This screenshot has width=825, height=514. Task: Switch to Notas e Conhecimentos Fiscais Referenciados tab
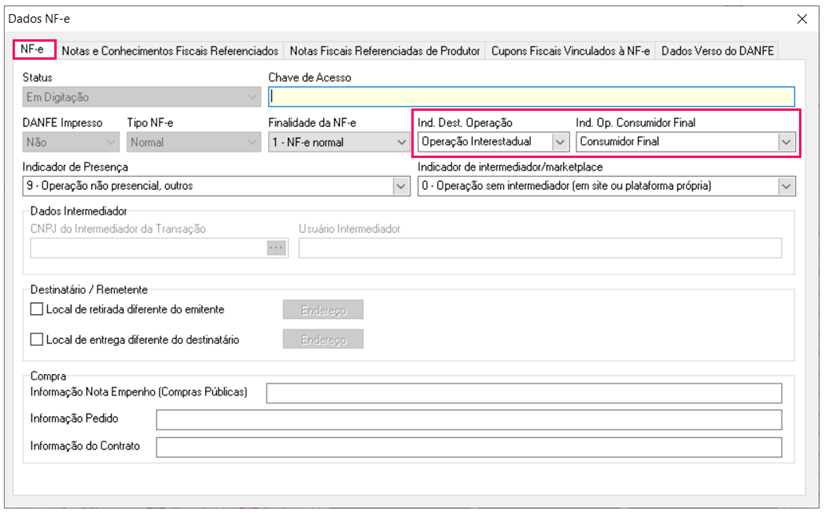(170, 50)
